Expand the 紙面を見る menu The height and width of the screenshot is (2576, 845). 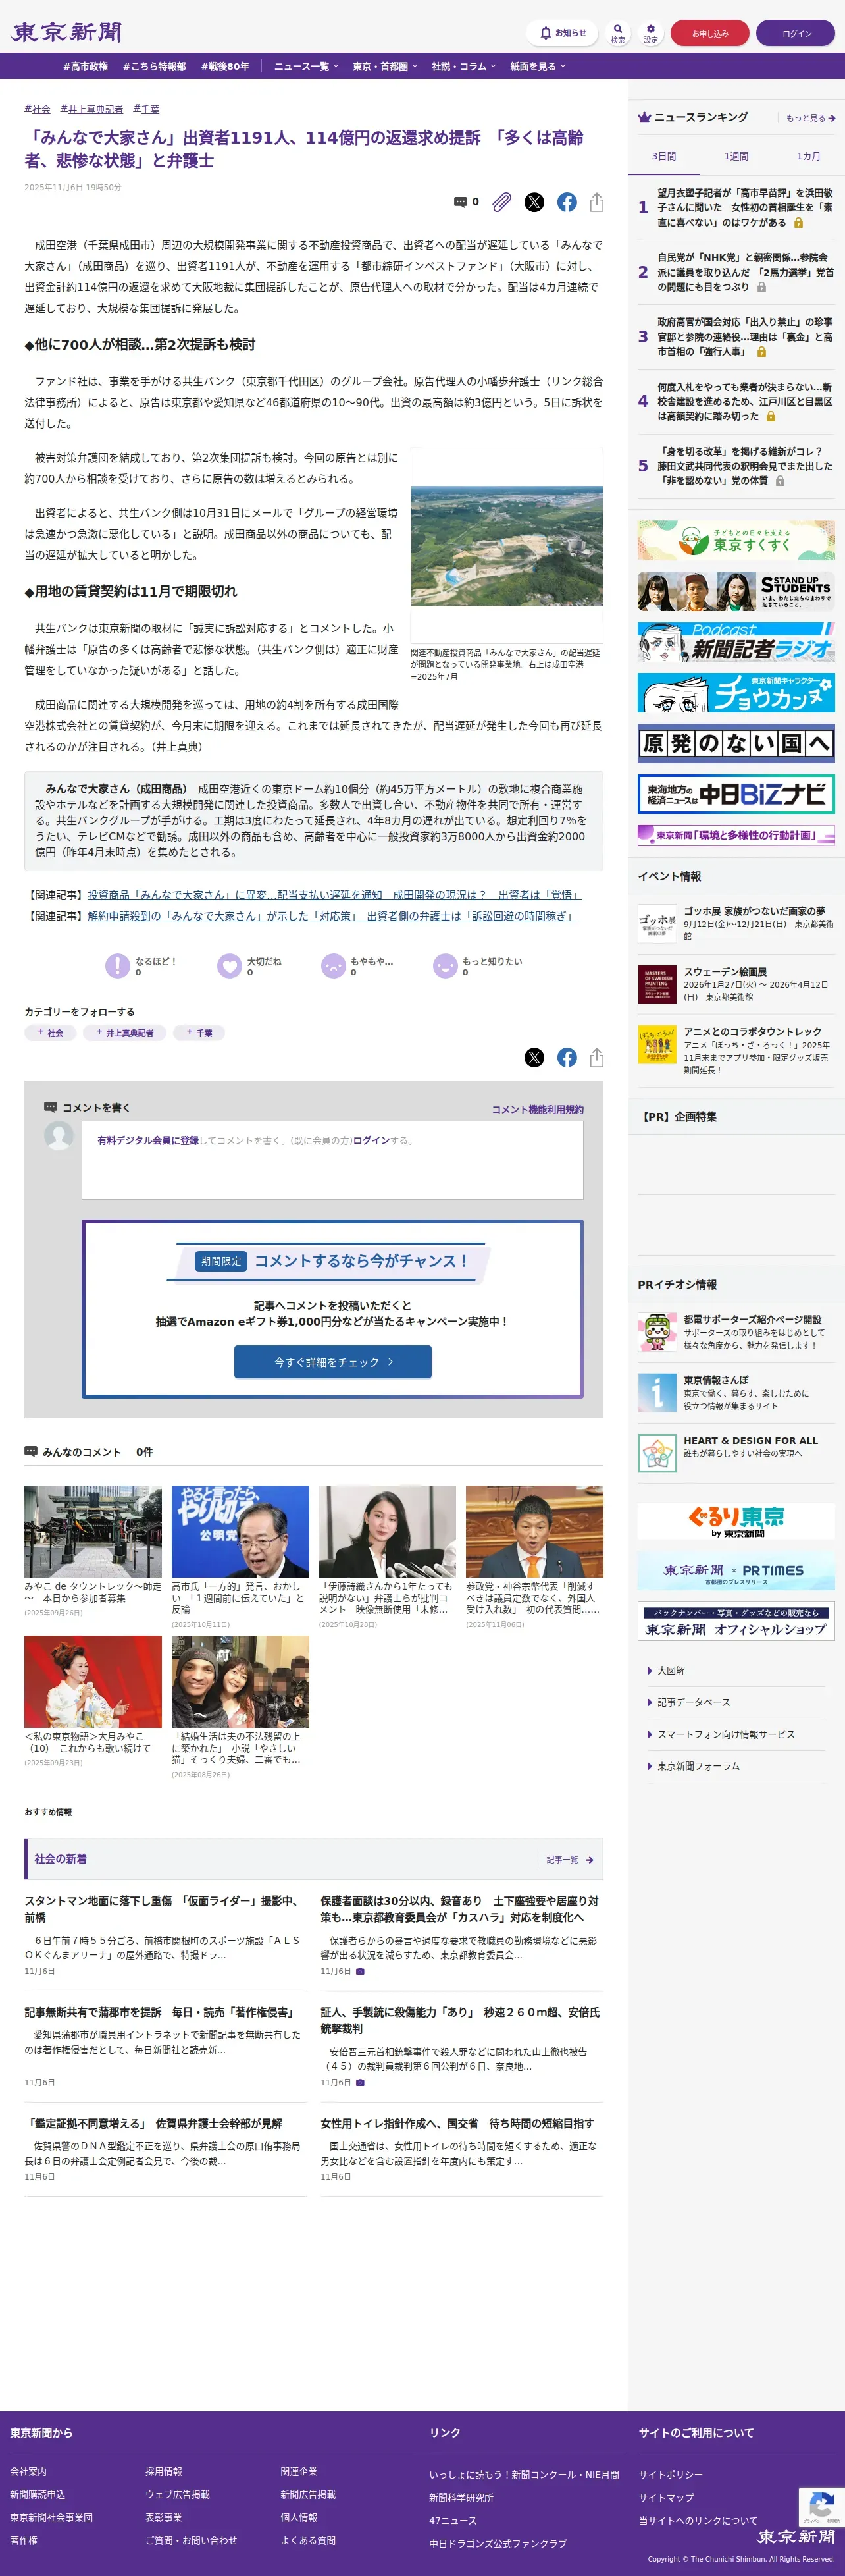(538, 66)
